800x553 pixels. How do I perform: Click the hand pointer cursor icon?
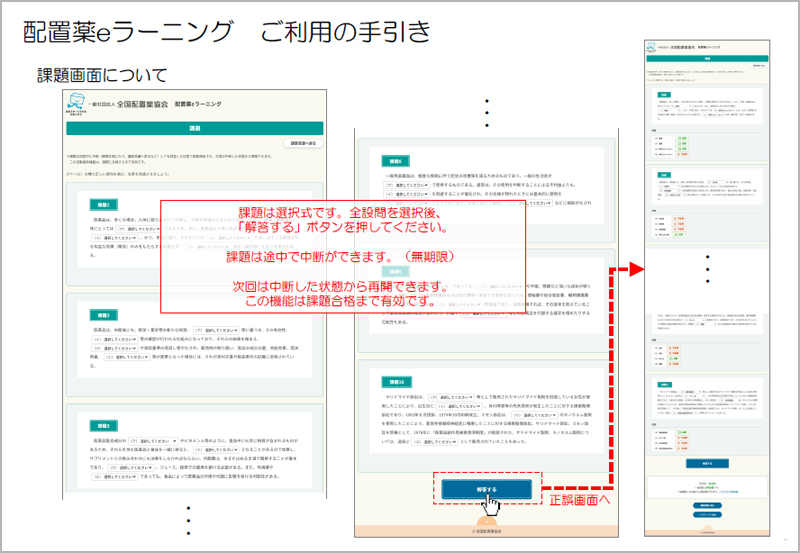point(489,505)
